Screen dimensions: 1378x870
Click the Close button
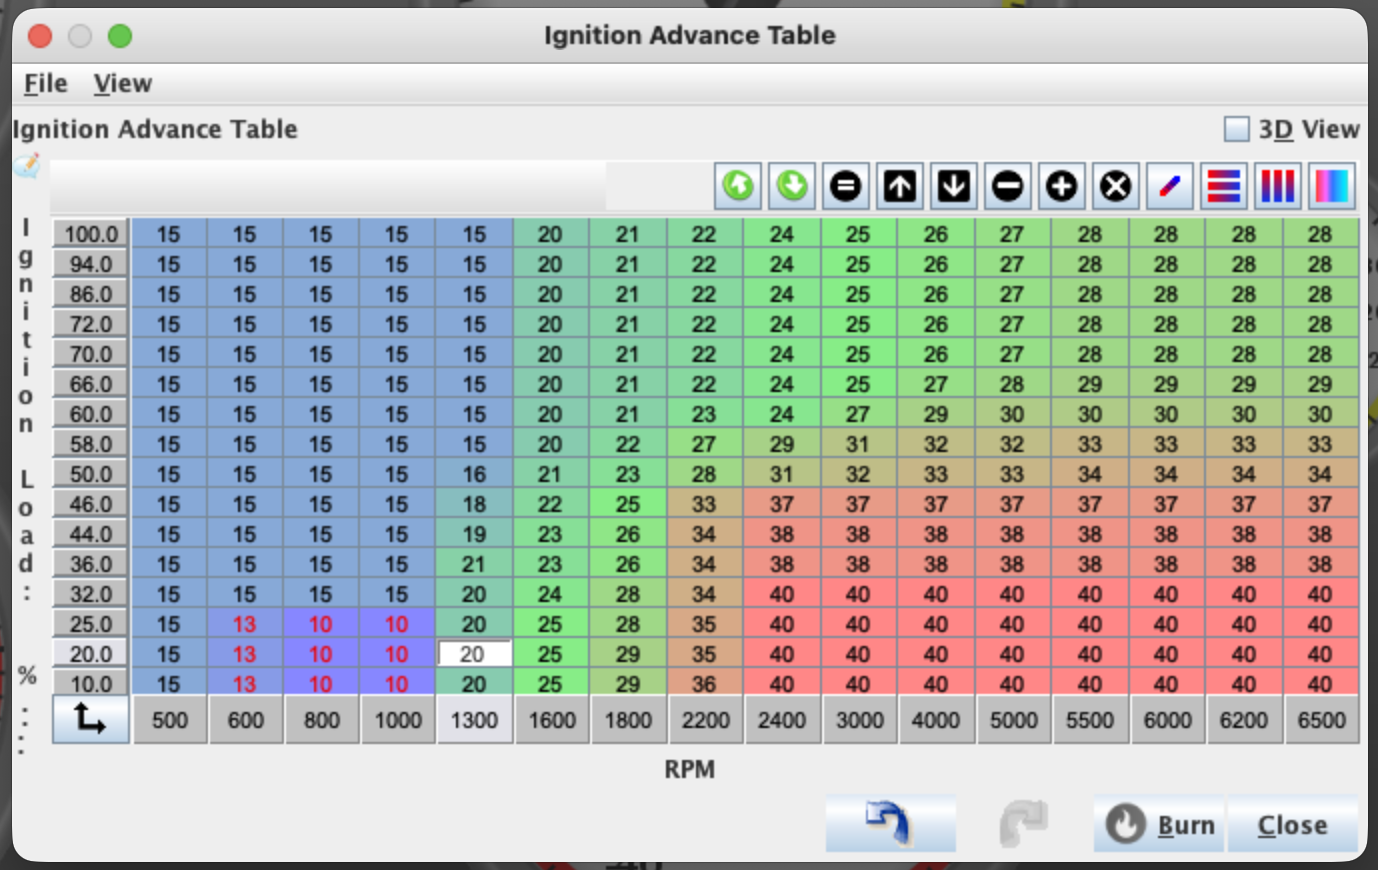(x=1292, y=825)
